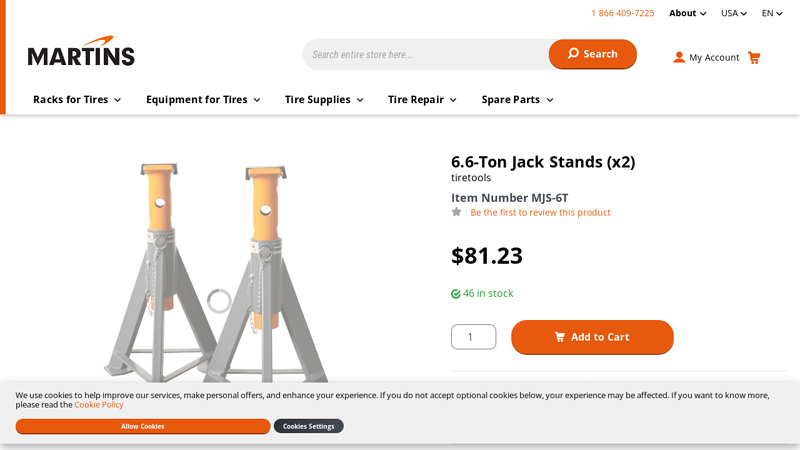Click the magnifier icon in Search button
The height and width of the screenshot is (450, 800).
click(573, 54)
